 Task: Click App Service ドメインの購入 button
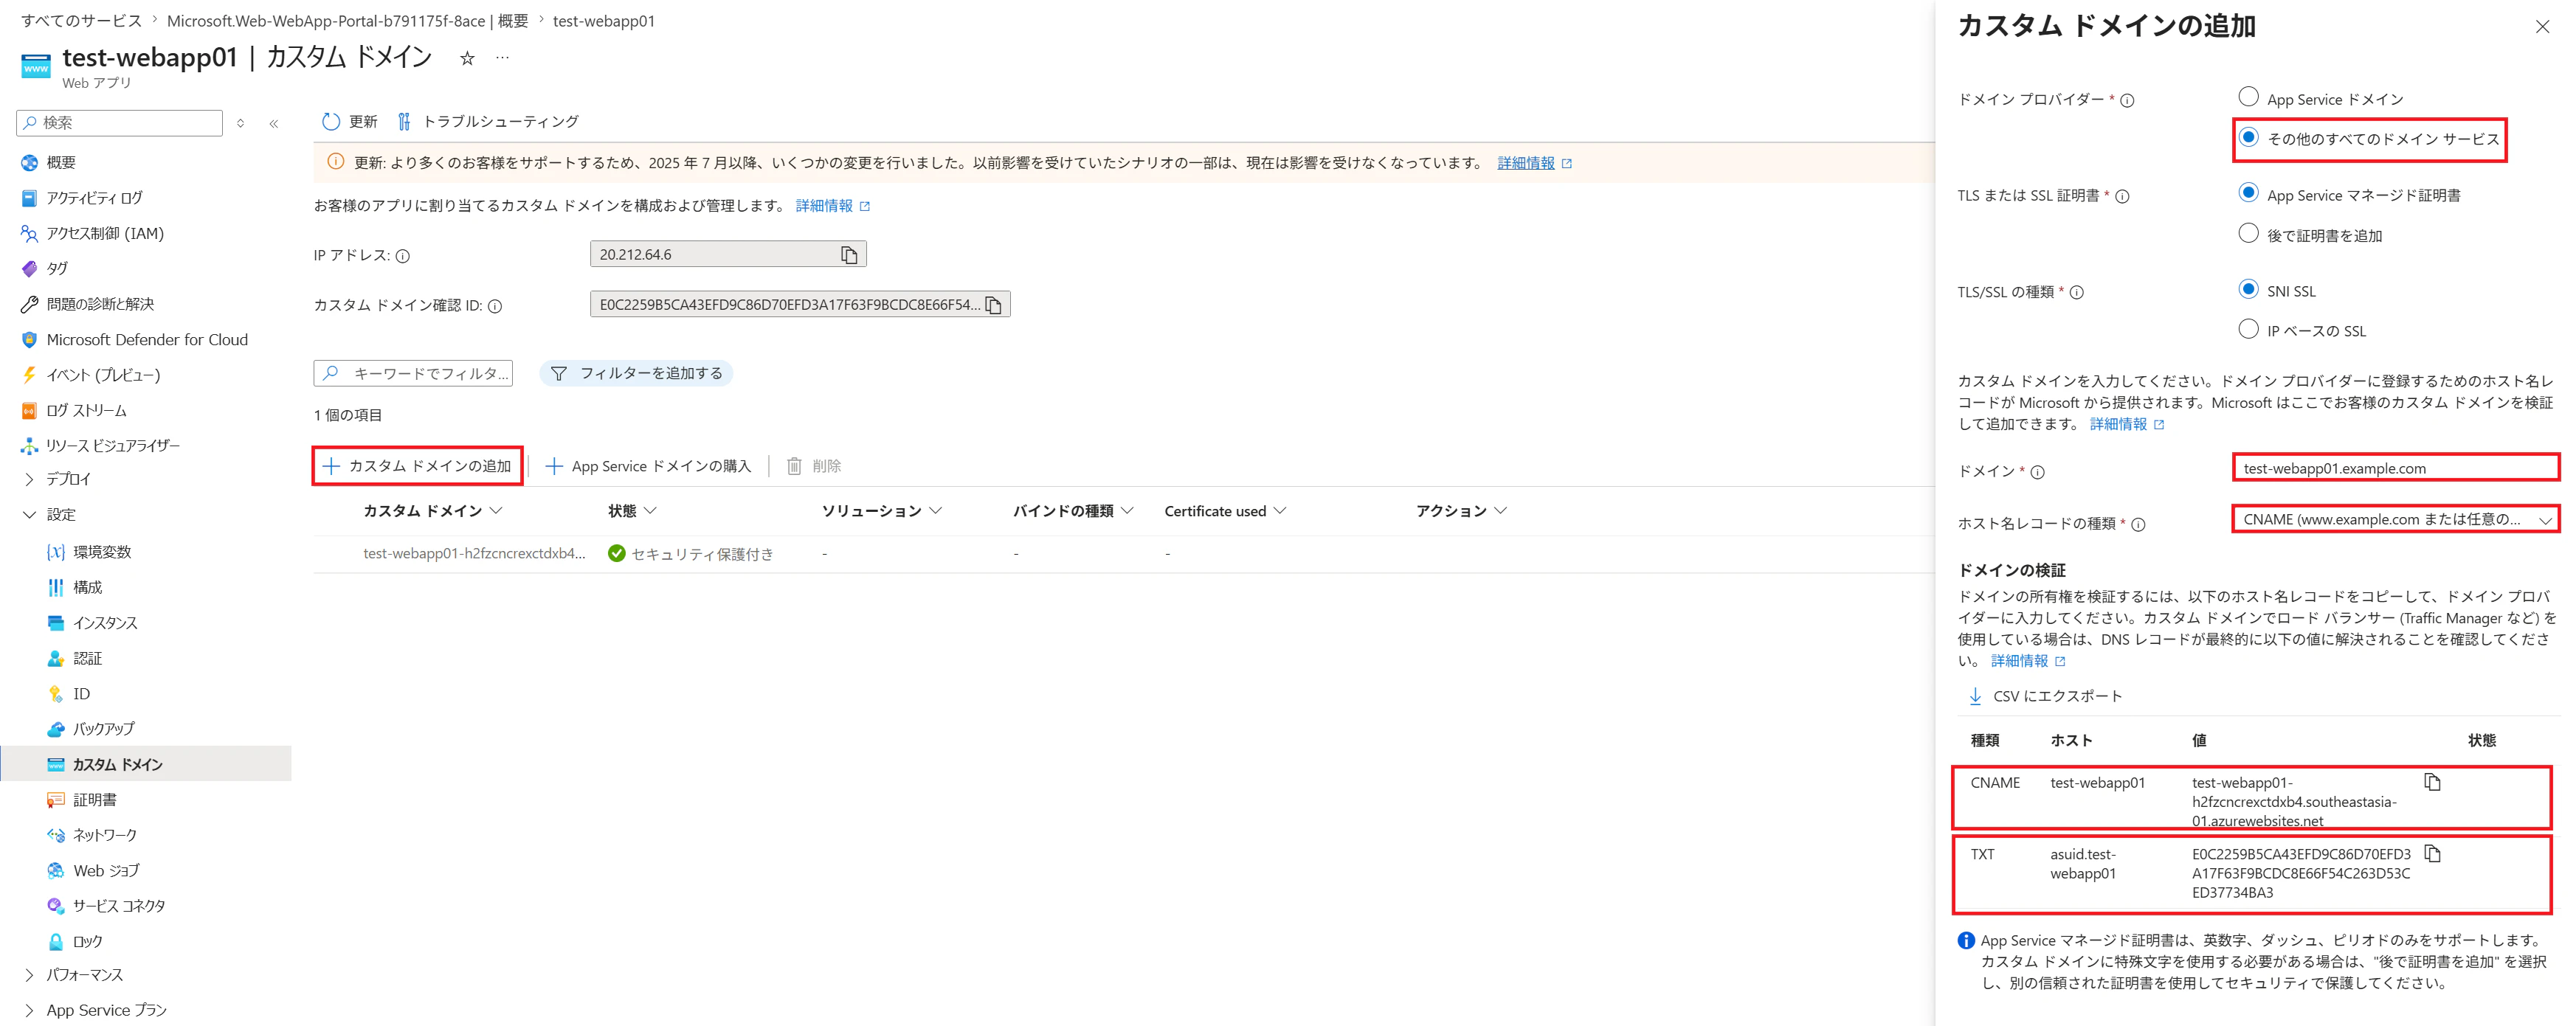pyautogui.click(x=648, y=466)
